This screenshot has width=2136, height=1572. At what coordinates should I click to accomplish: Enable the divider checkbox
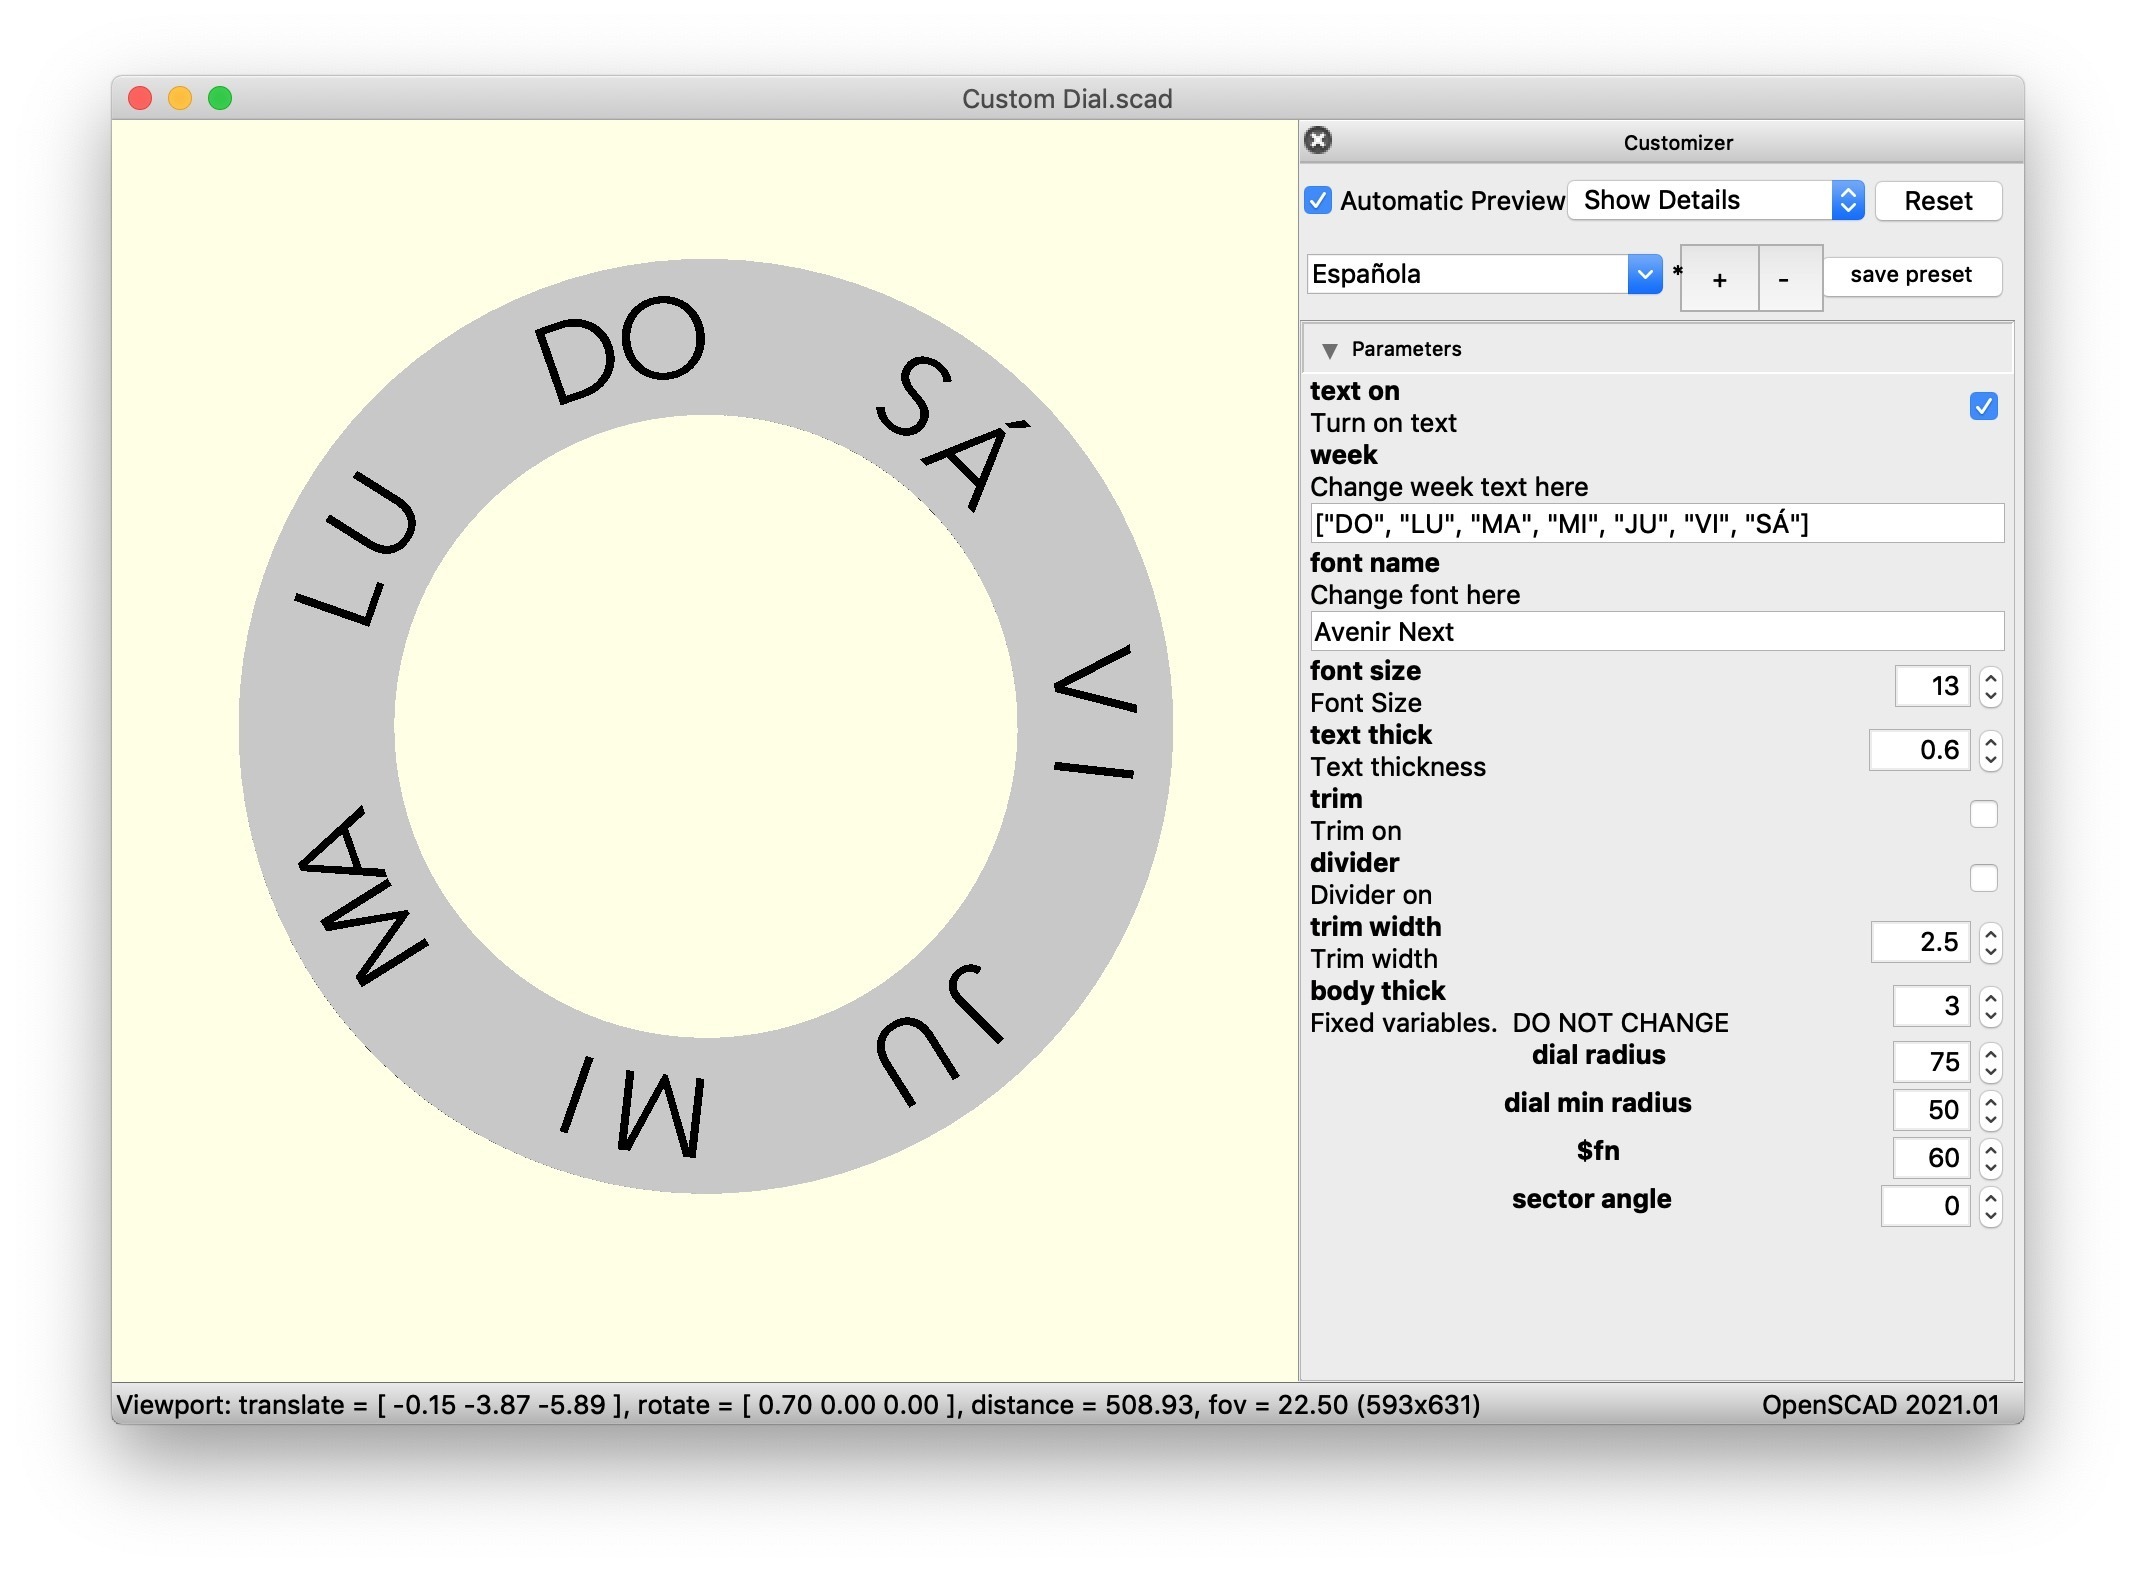tap(1982, 878)
